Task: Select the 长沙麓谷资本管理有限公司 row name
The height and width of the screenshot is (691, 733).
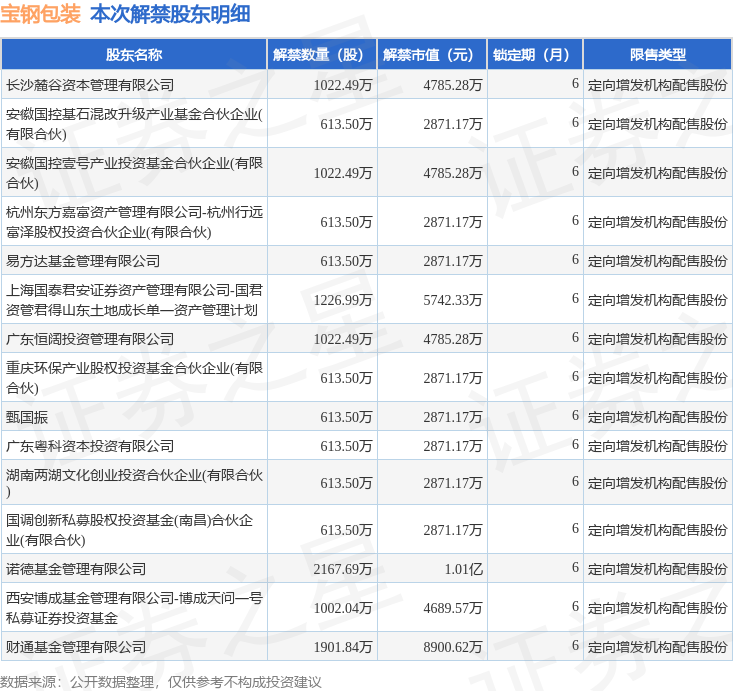Action: coord(90,85)
